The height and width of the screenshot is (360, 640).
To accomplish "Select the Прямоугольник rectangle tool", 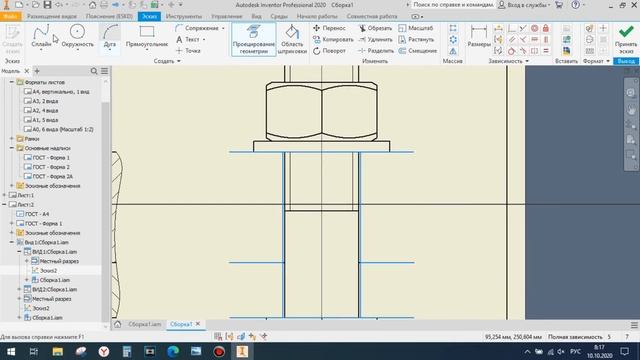I will pyautogui.click(x=147, y=35).
